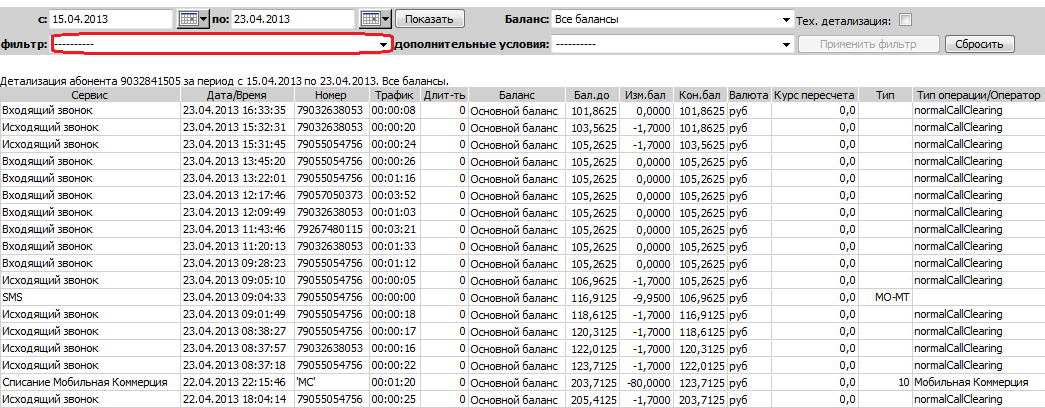Click the date 23.04.2013 12:17:46
The image size is (1045, 408).
[234, 195]
